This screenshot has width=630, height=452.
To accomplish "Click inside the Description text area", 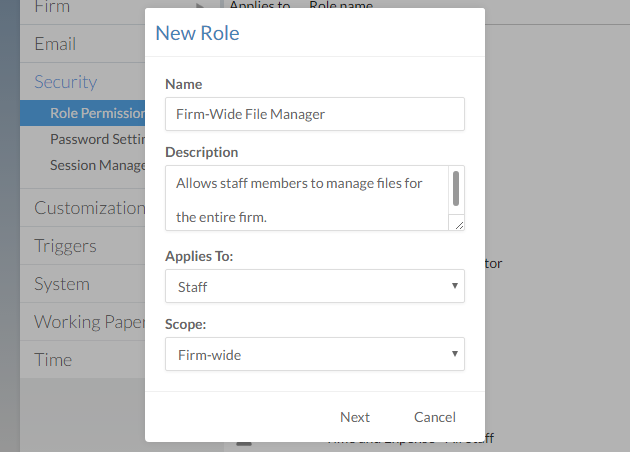I will tap(305, 198).
